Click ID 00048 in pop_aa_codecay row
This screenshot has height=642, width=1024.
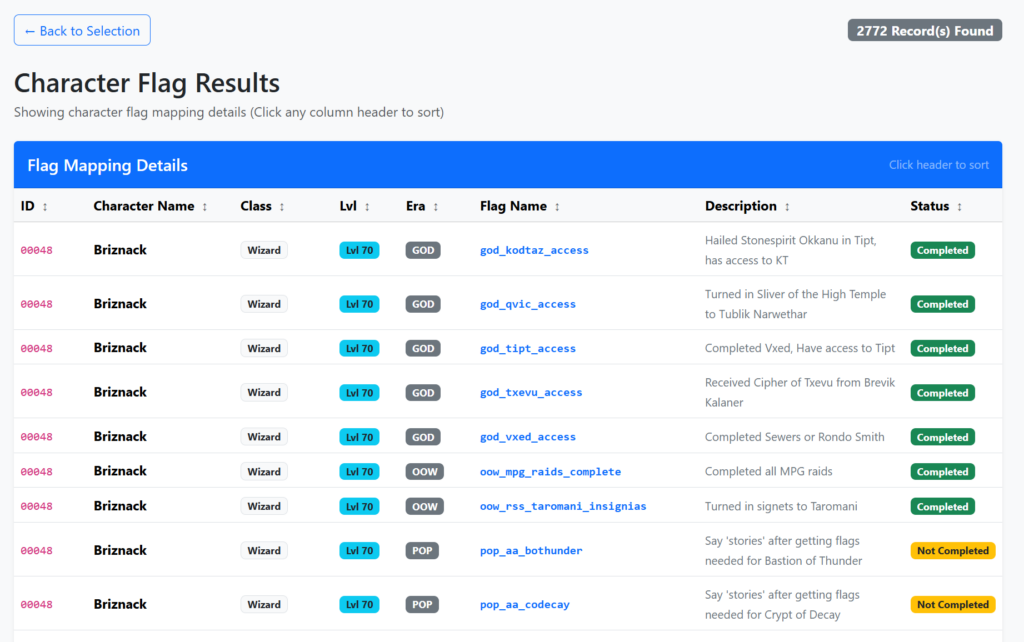pos(37,605)
